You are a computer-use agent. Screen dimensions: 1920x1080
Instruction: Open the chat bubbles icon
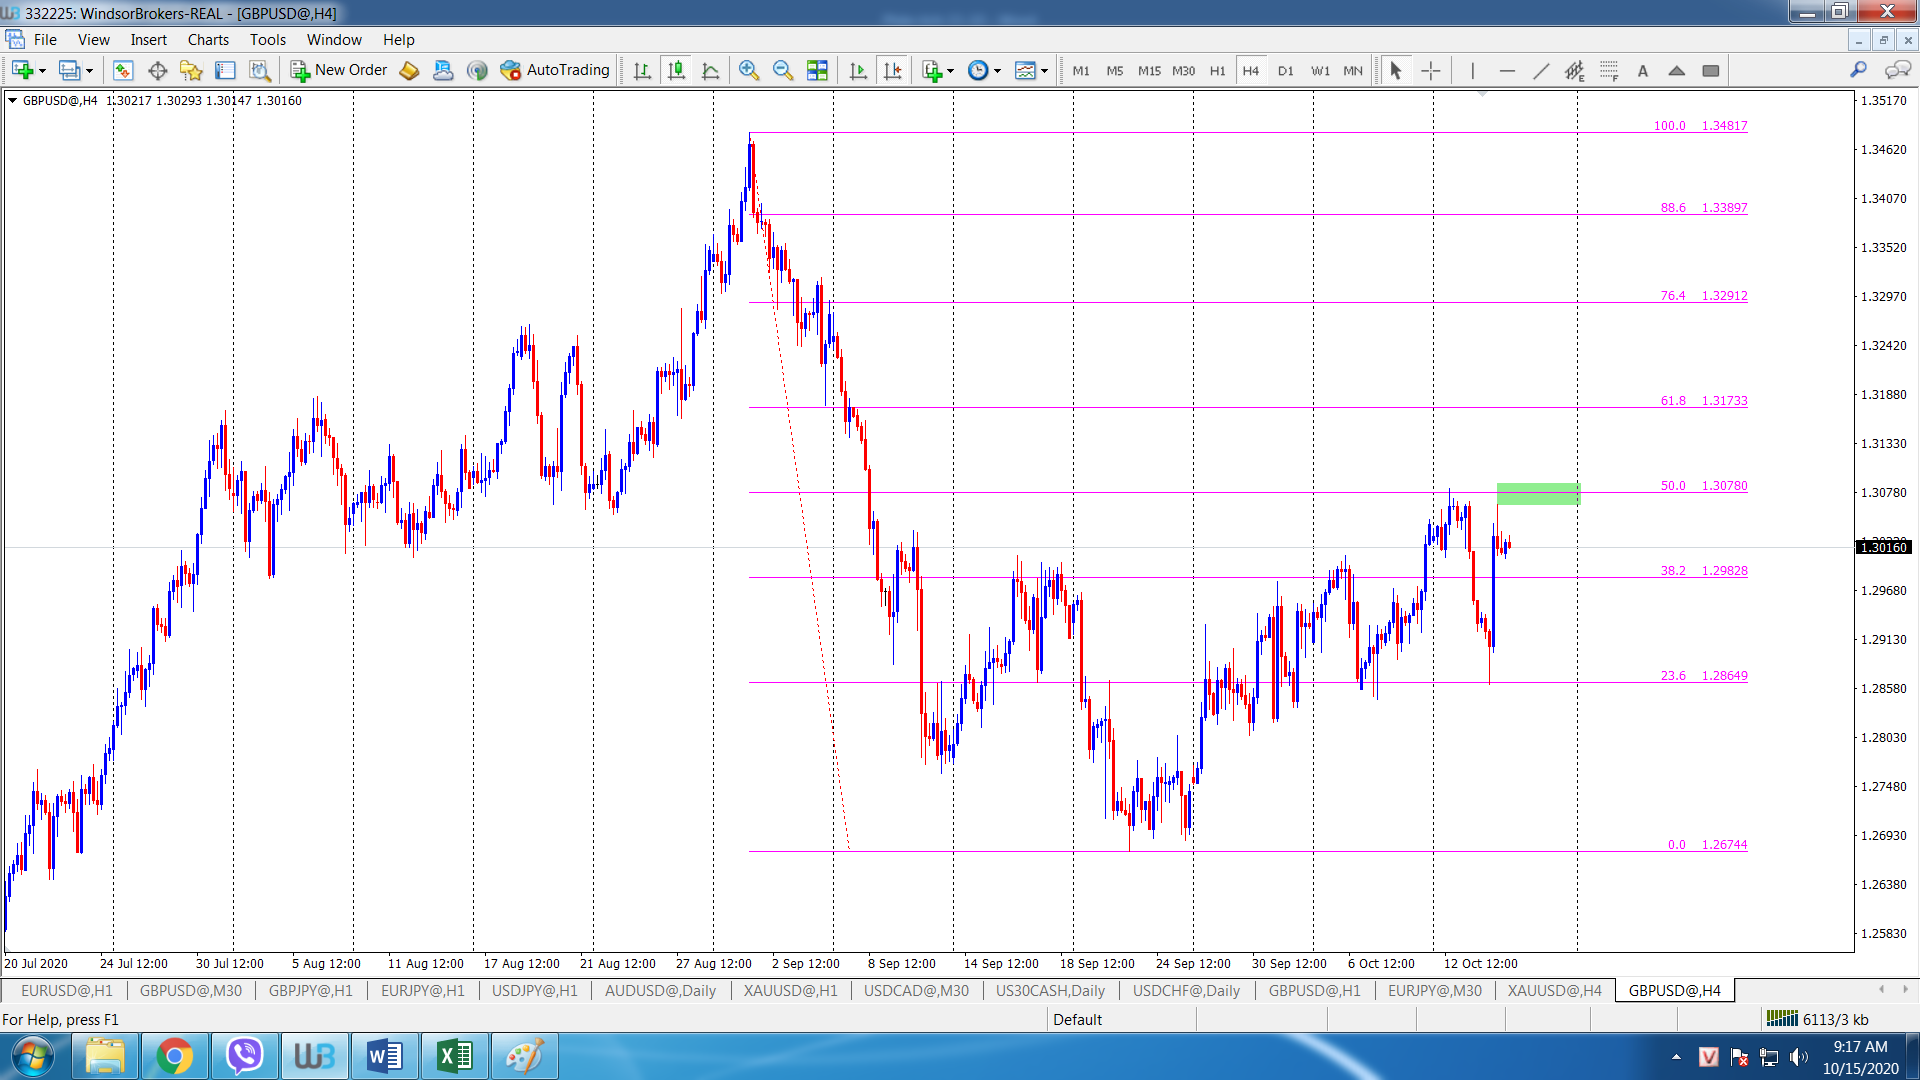pos(1897,69)
